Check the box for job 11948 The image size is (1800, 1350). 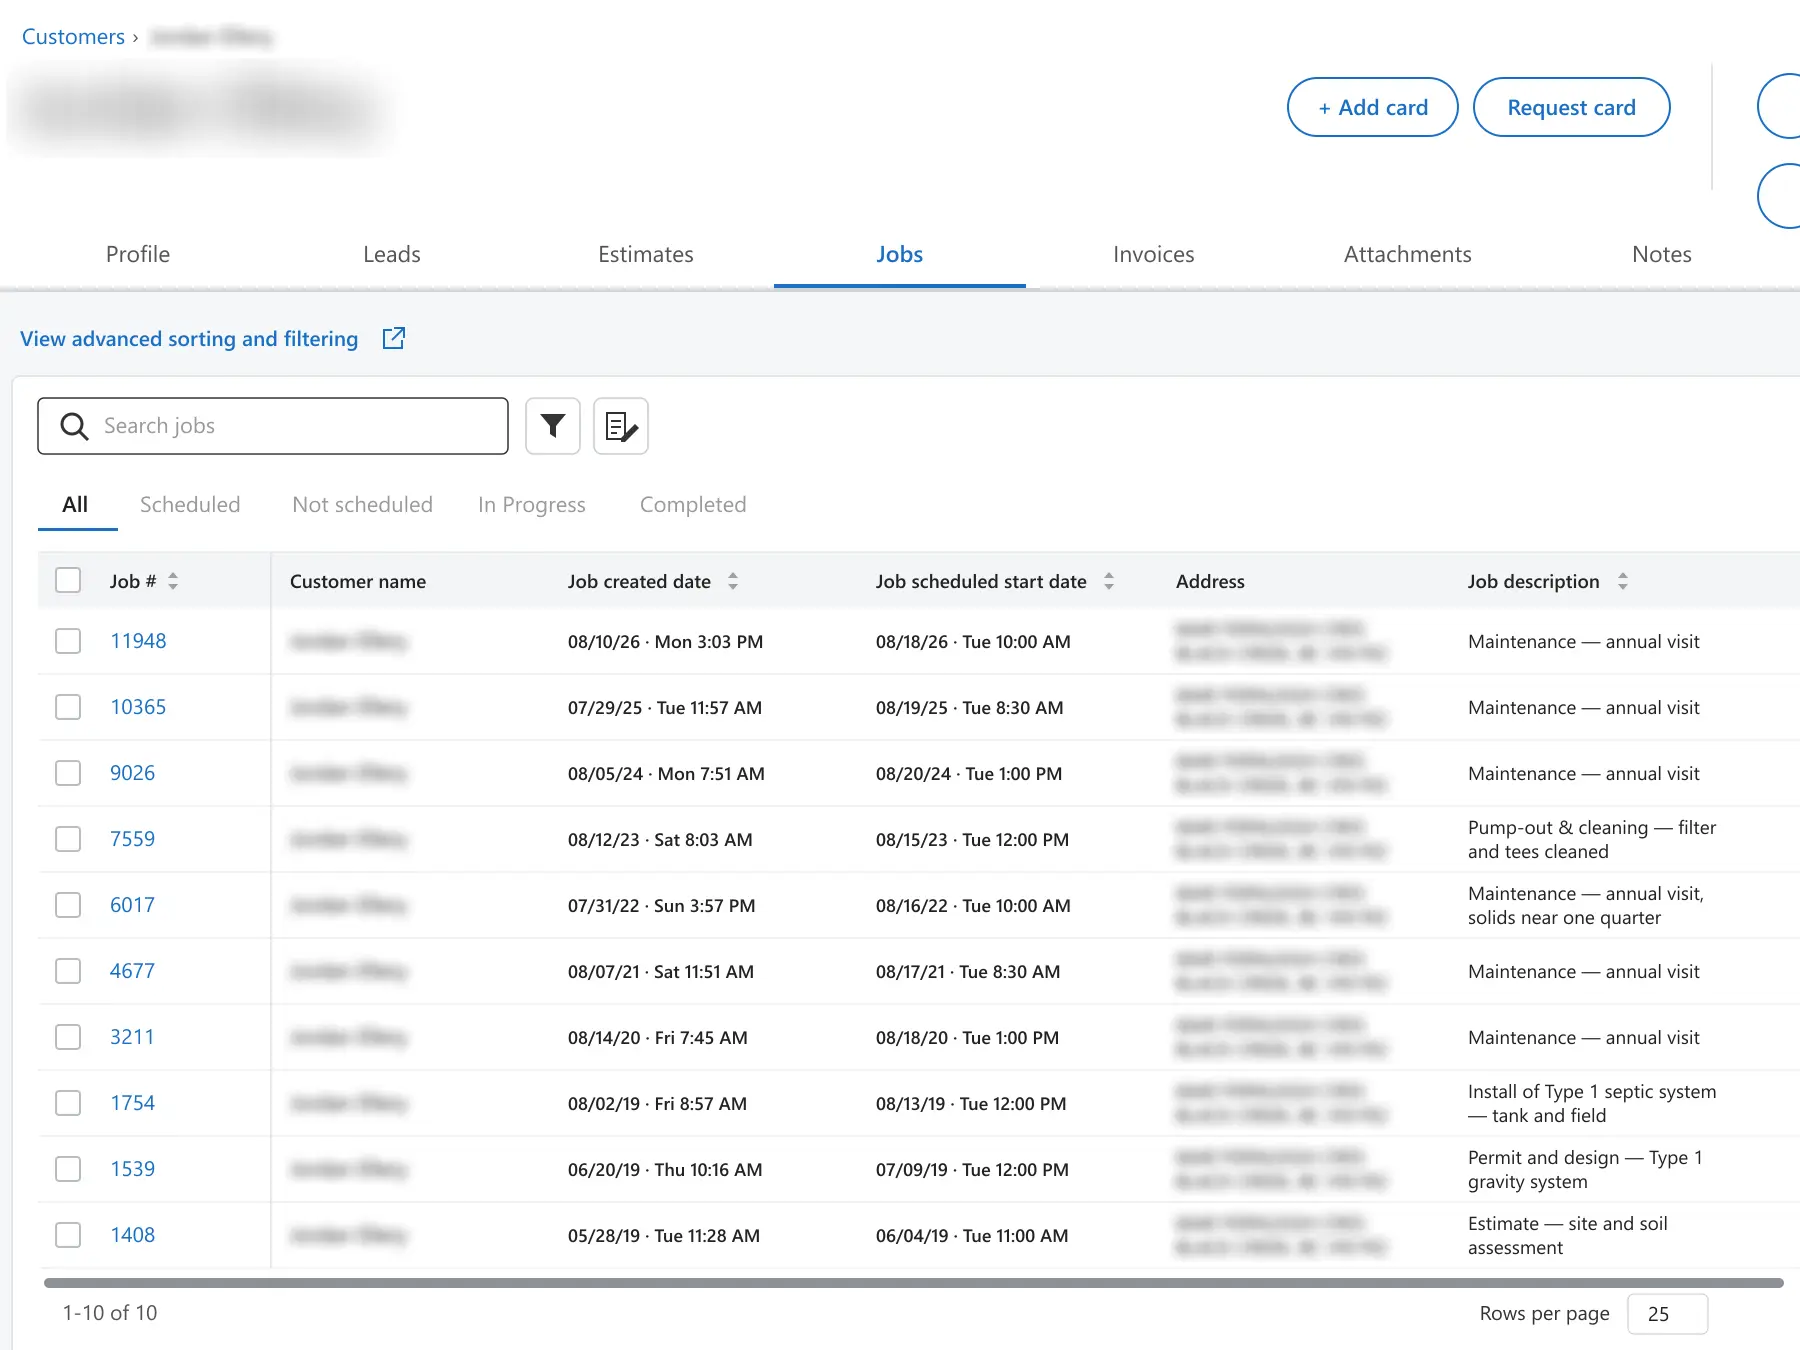(x=68, y=641)
